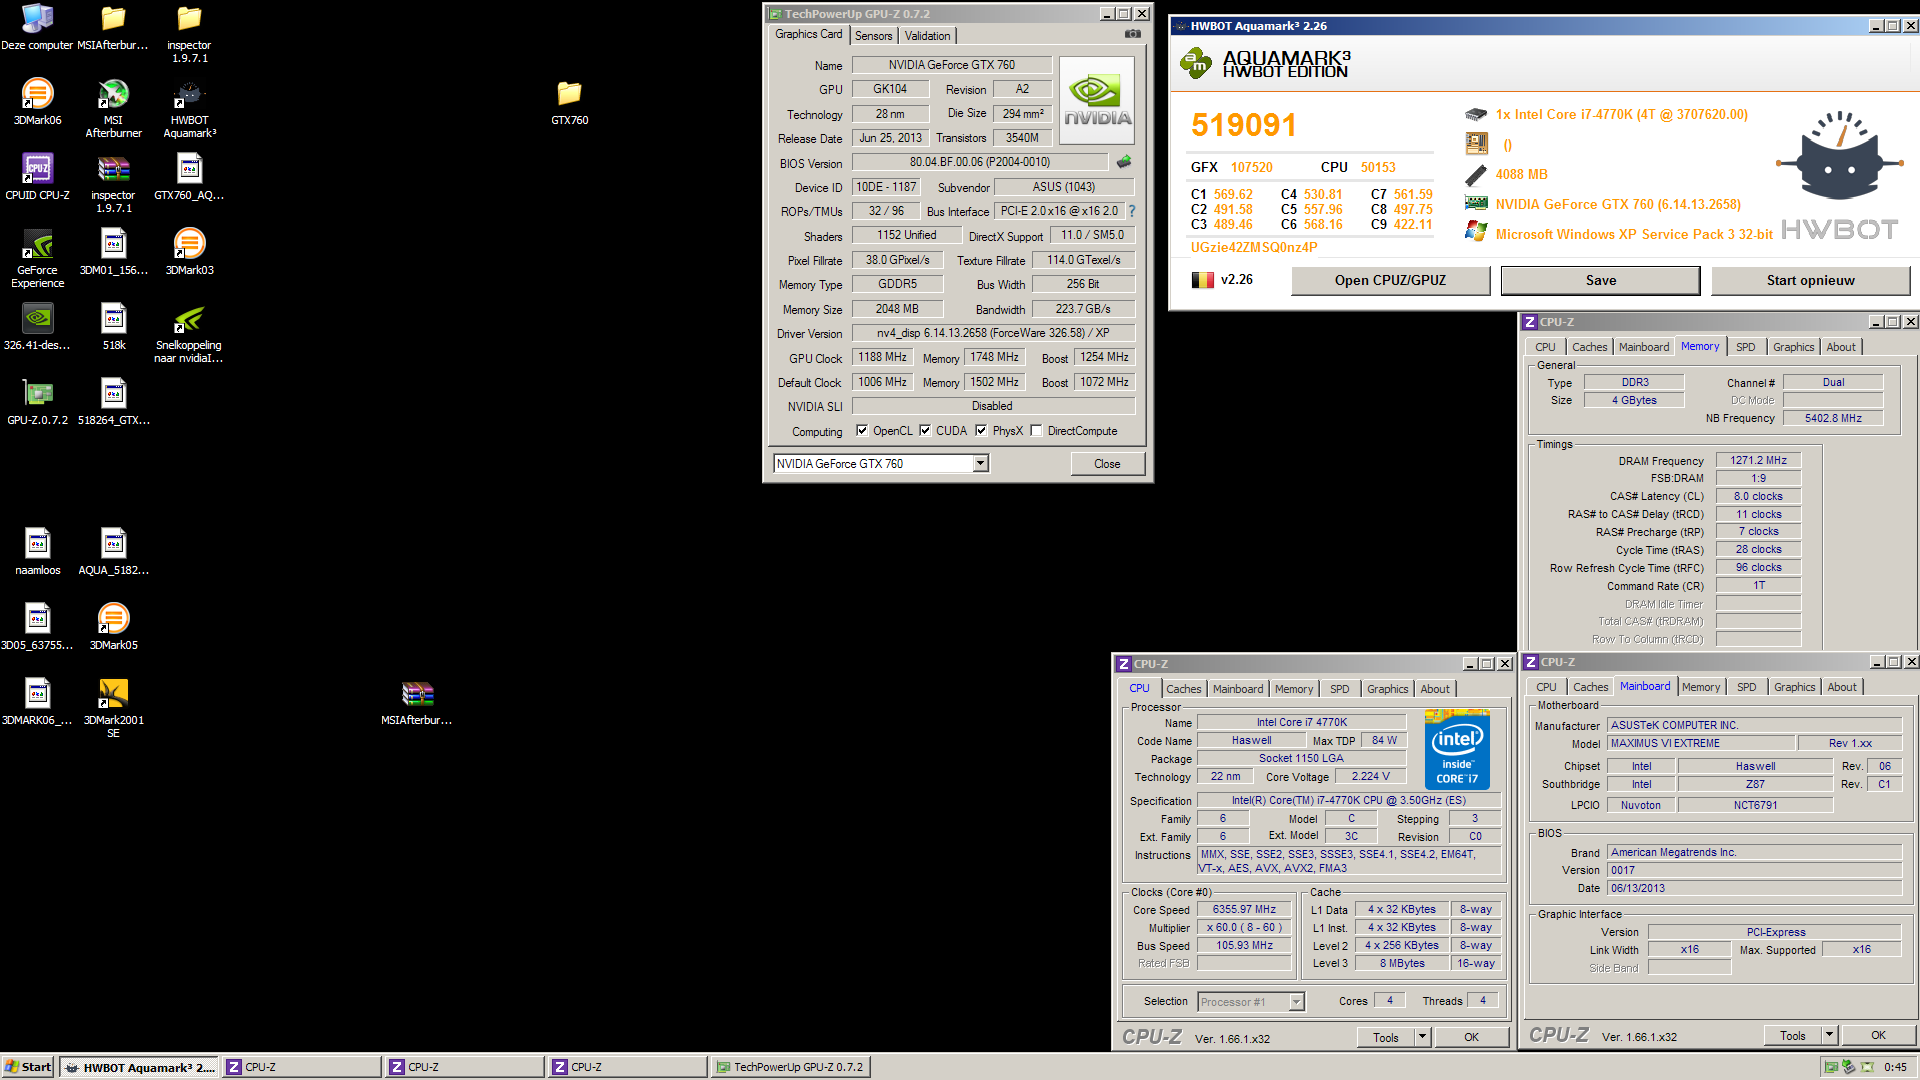
Task: Switch to Sensors tab in GPU-Z
Action: coord(873,36)
